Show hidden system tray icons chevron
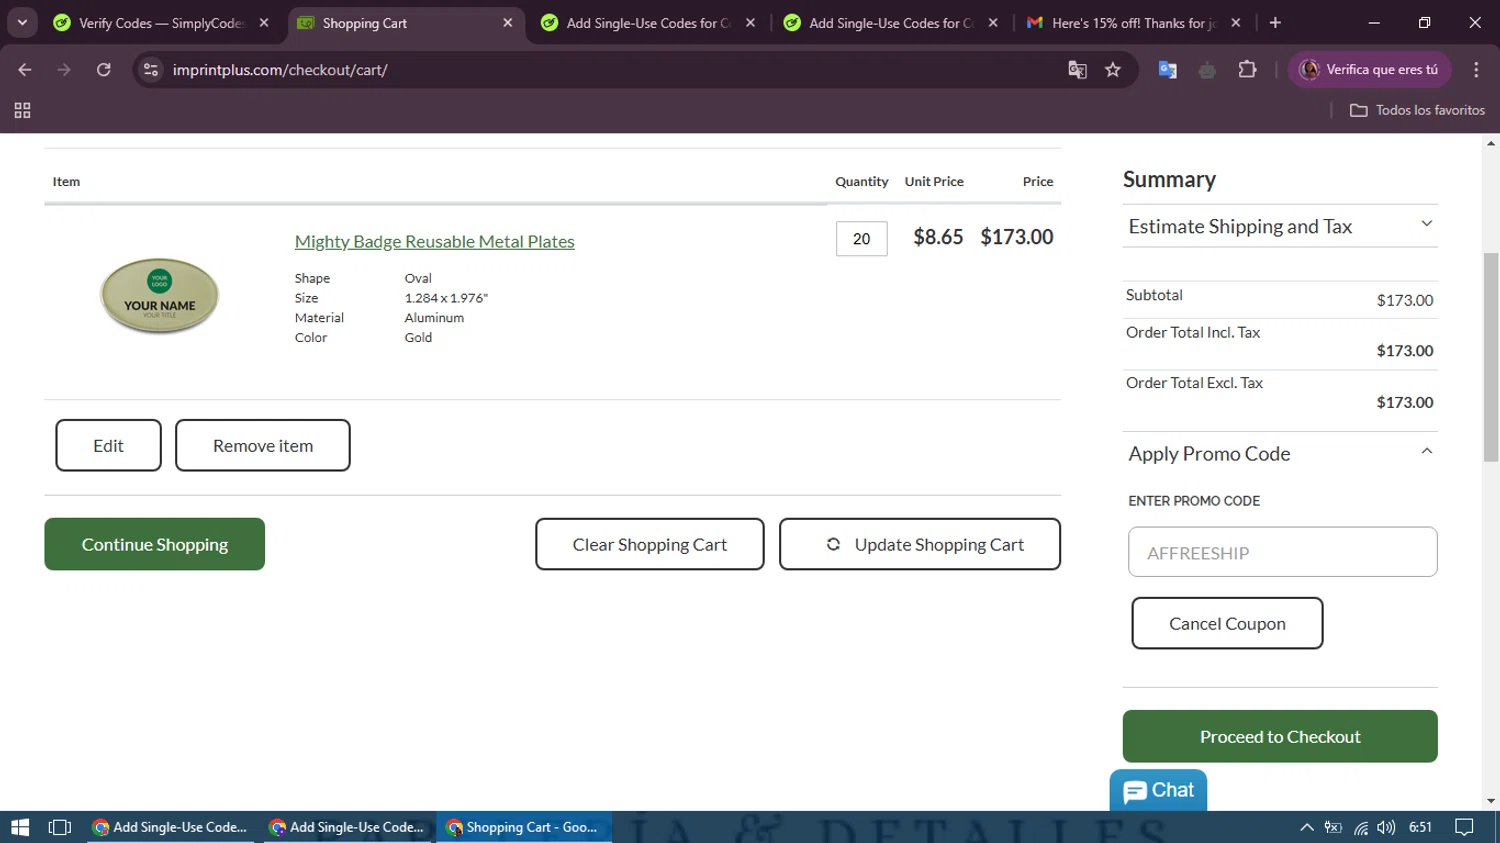This screenshot has height=843, width=1500. [x=1306, y=827]
